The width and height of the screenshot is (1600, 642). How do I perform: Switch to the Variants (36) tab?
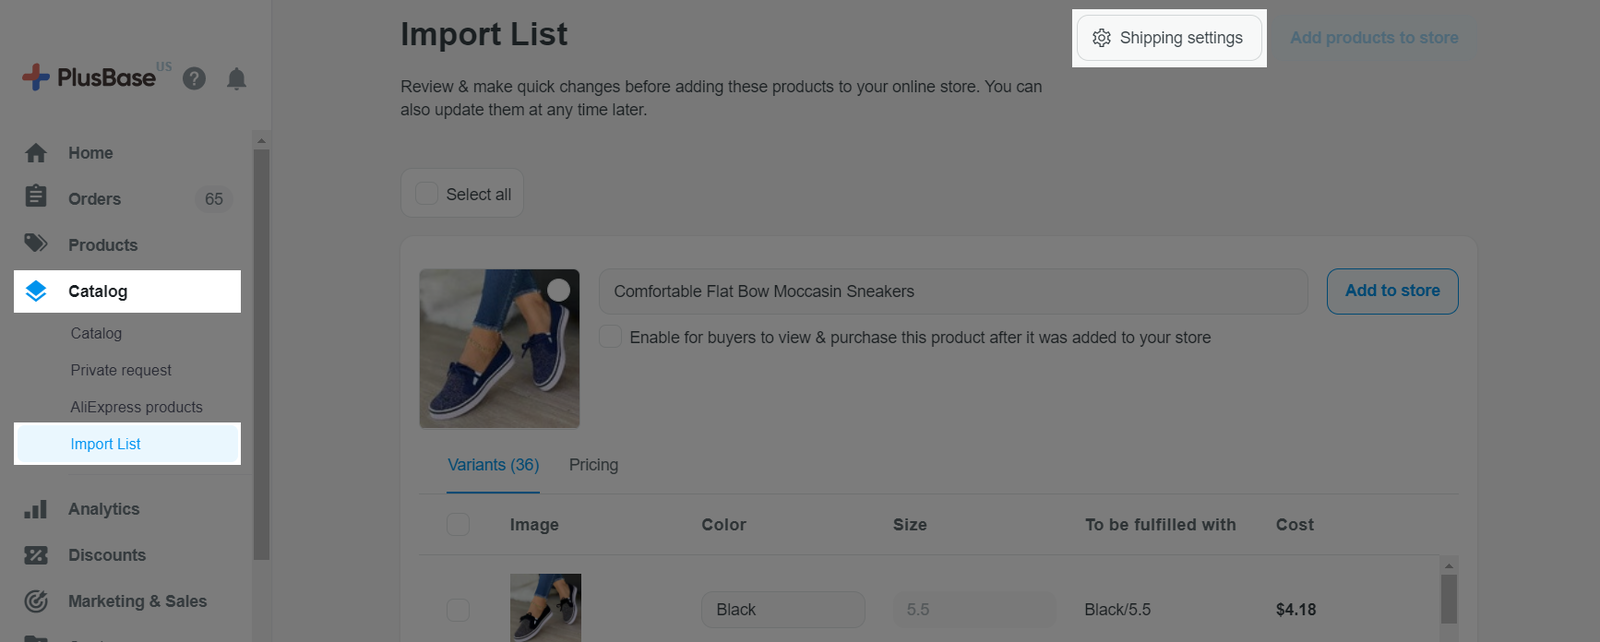(493, 465)
